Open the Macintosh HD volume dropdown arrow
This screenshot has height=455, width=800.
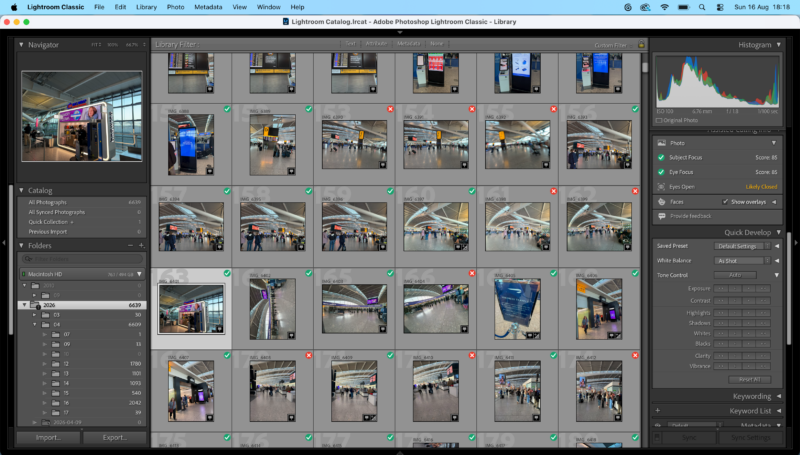tap(139, 274)
